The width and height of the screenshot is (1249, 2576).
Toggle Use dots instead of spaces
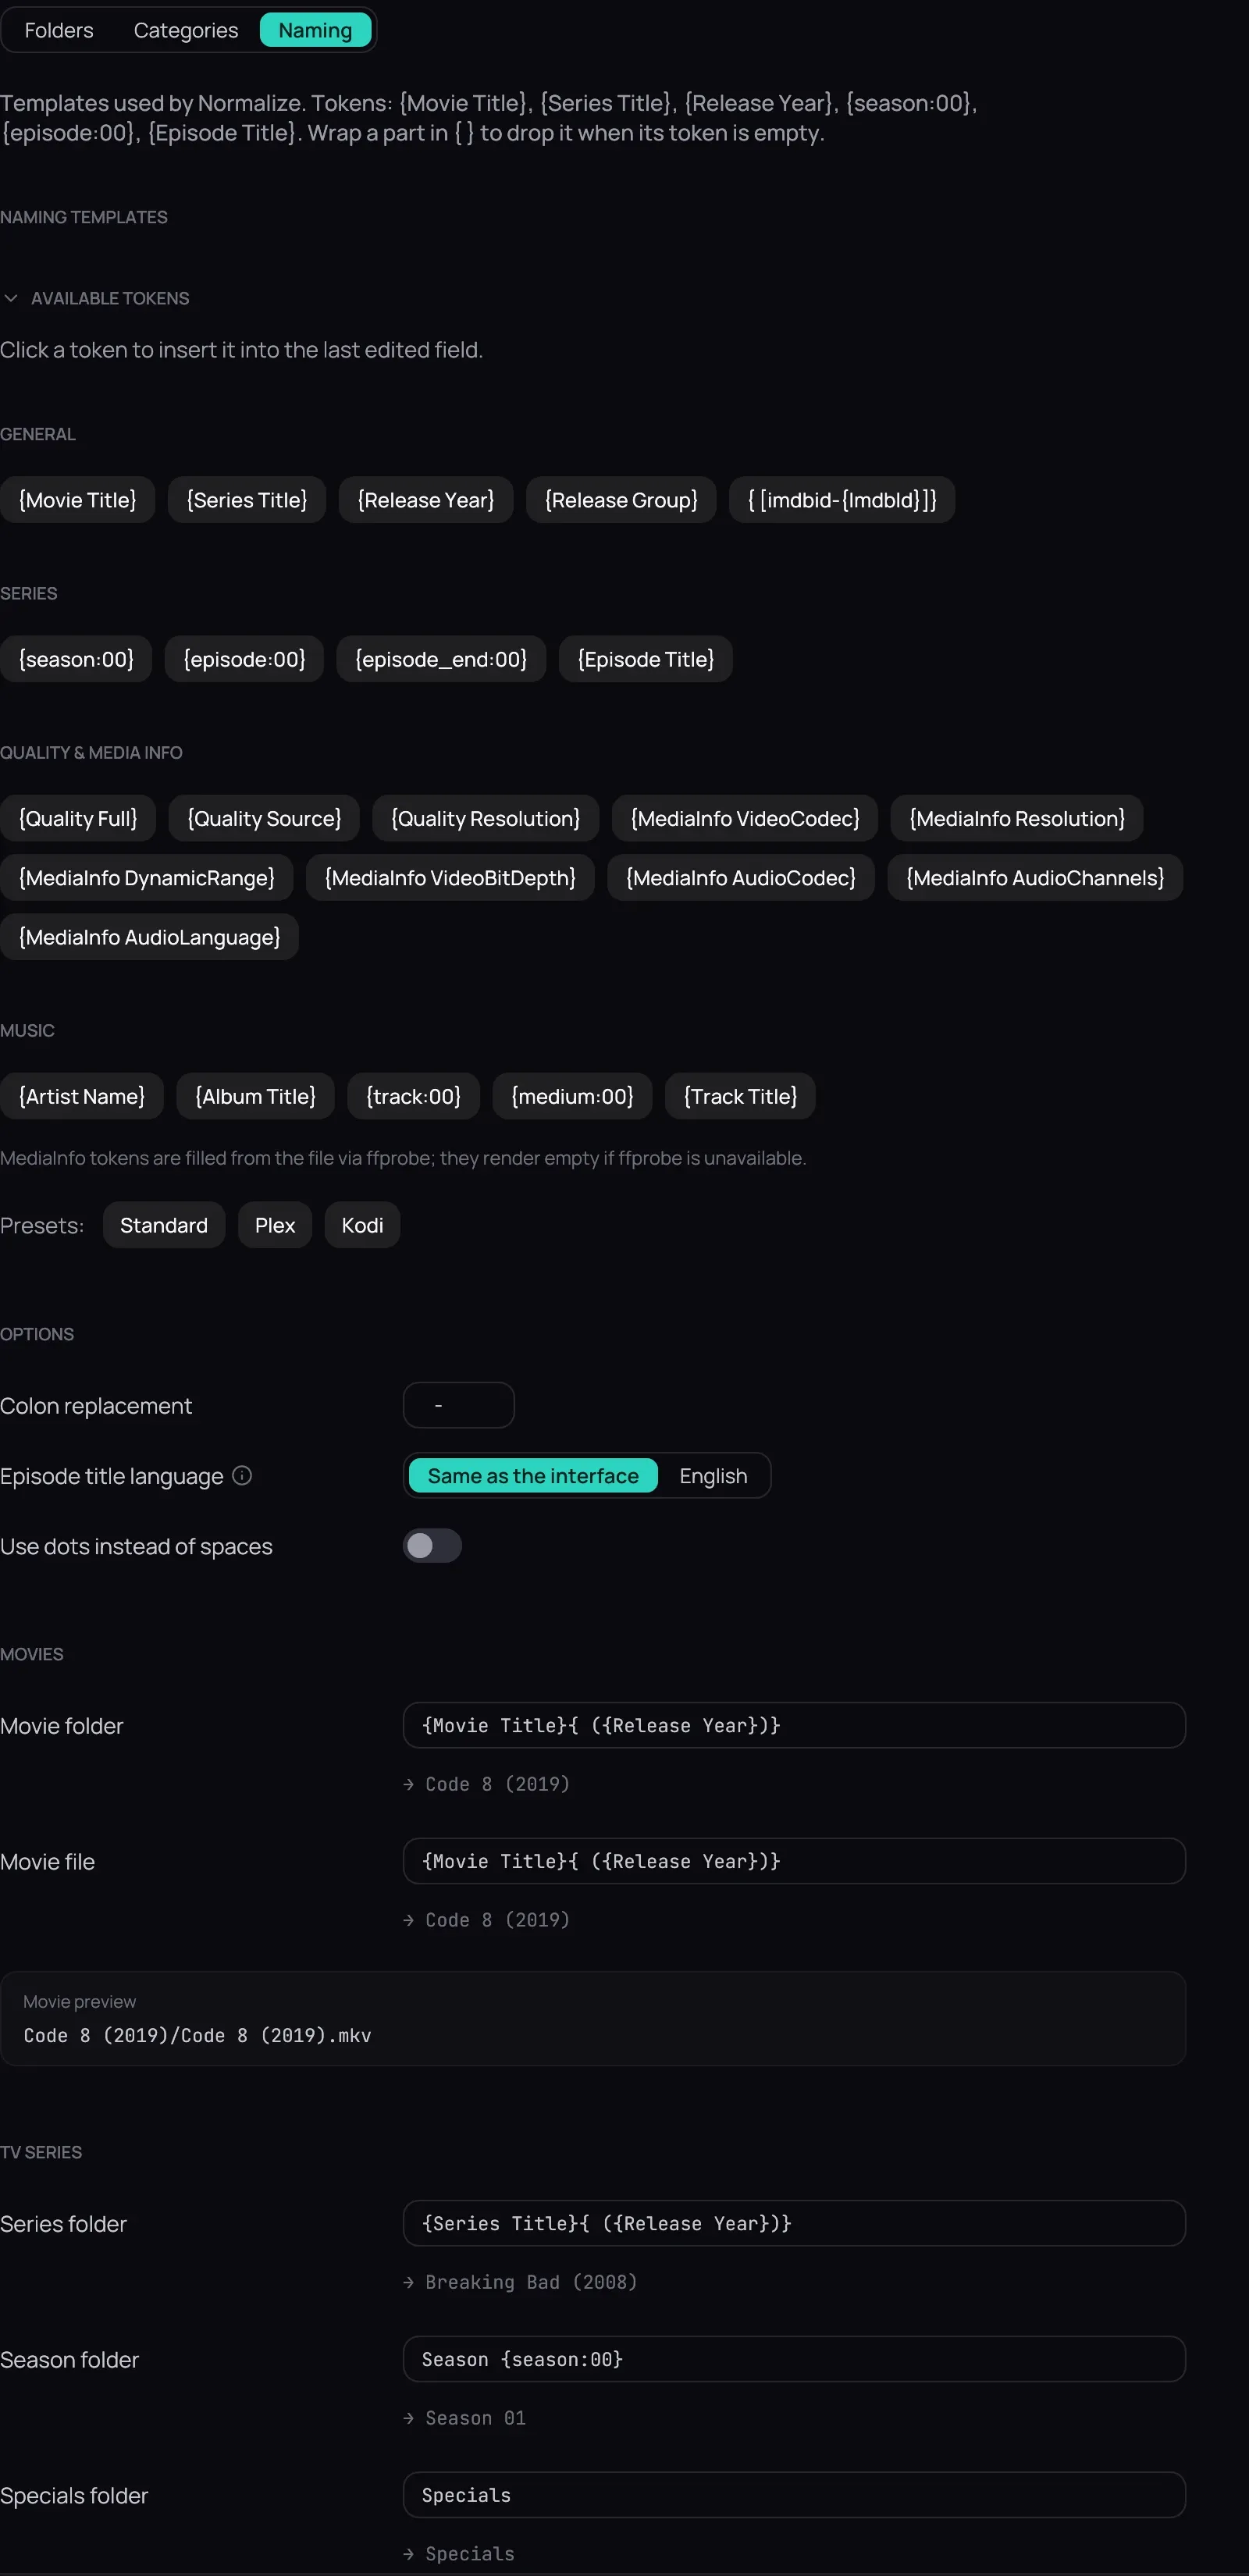[432, 1545]
